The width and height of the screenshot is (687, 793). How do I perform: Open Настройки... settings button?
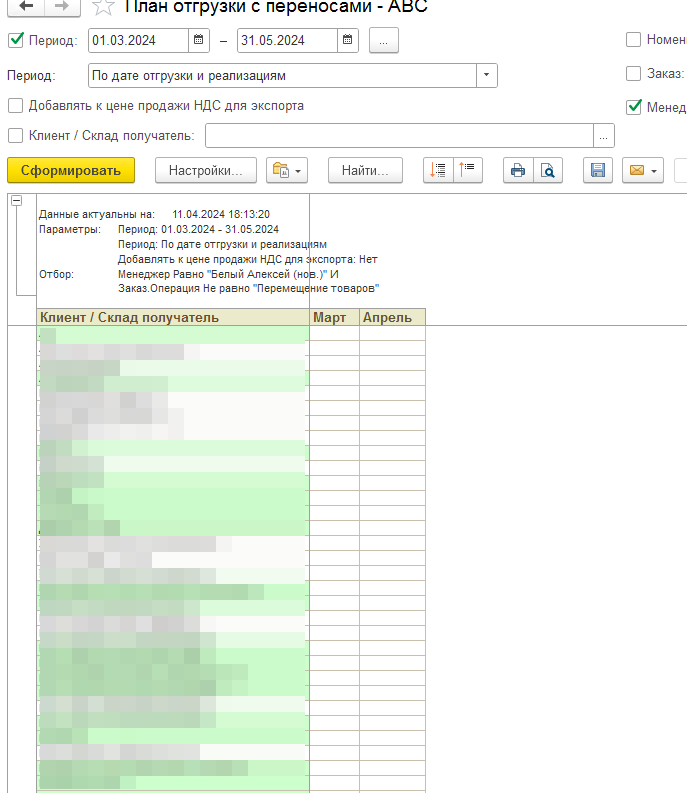[x=205, y=171]
